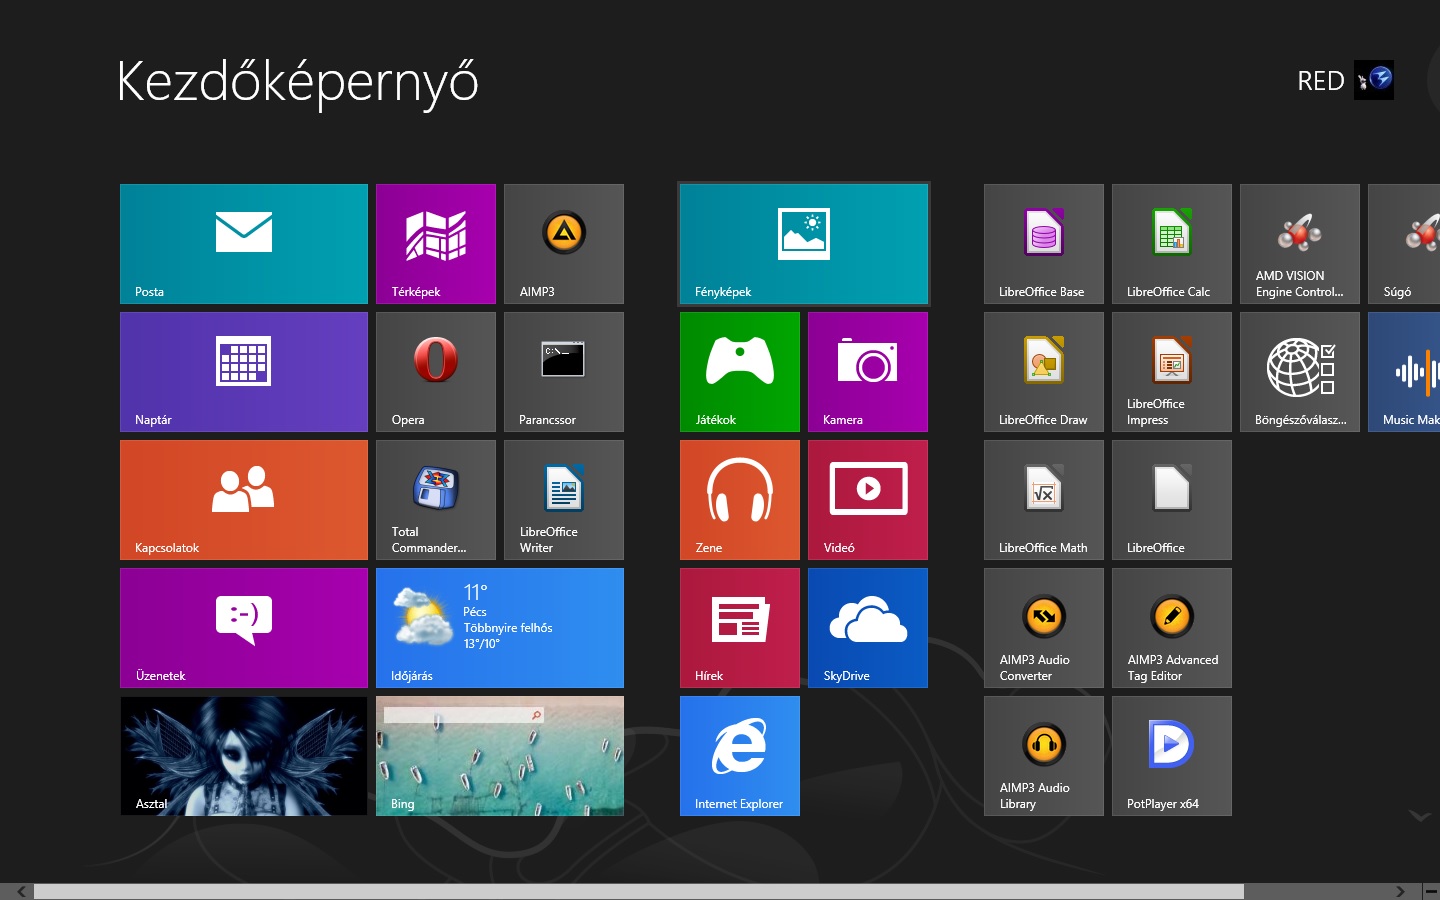Image resolution: width=1440 pixels, height=900 pixels.
Task: Launch the AIMP3 Audio Converter tile
Action: coord(1044,628)
